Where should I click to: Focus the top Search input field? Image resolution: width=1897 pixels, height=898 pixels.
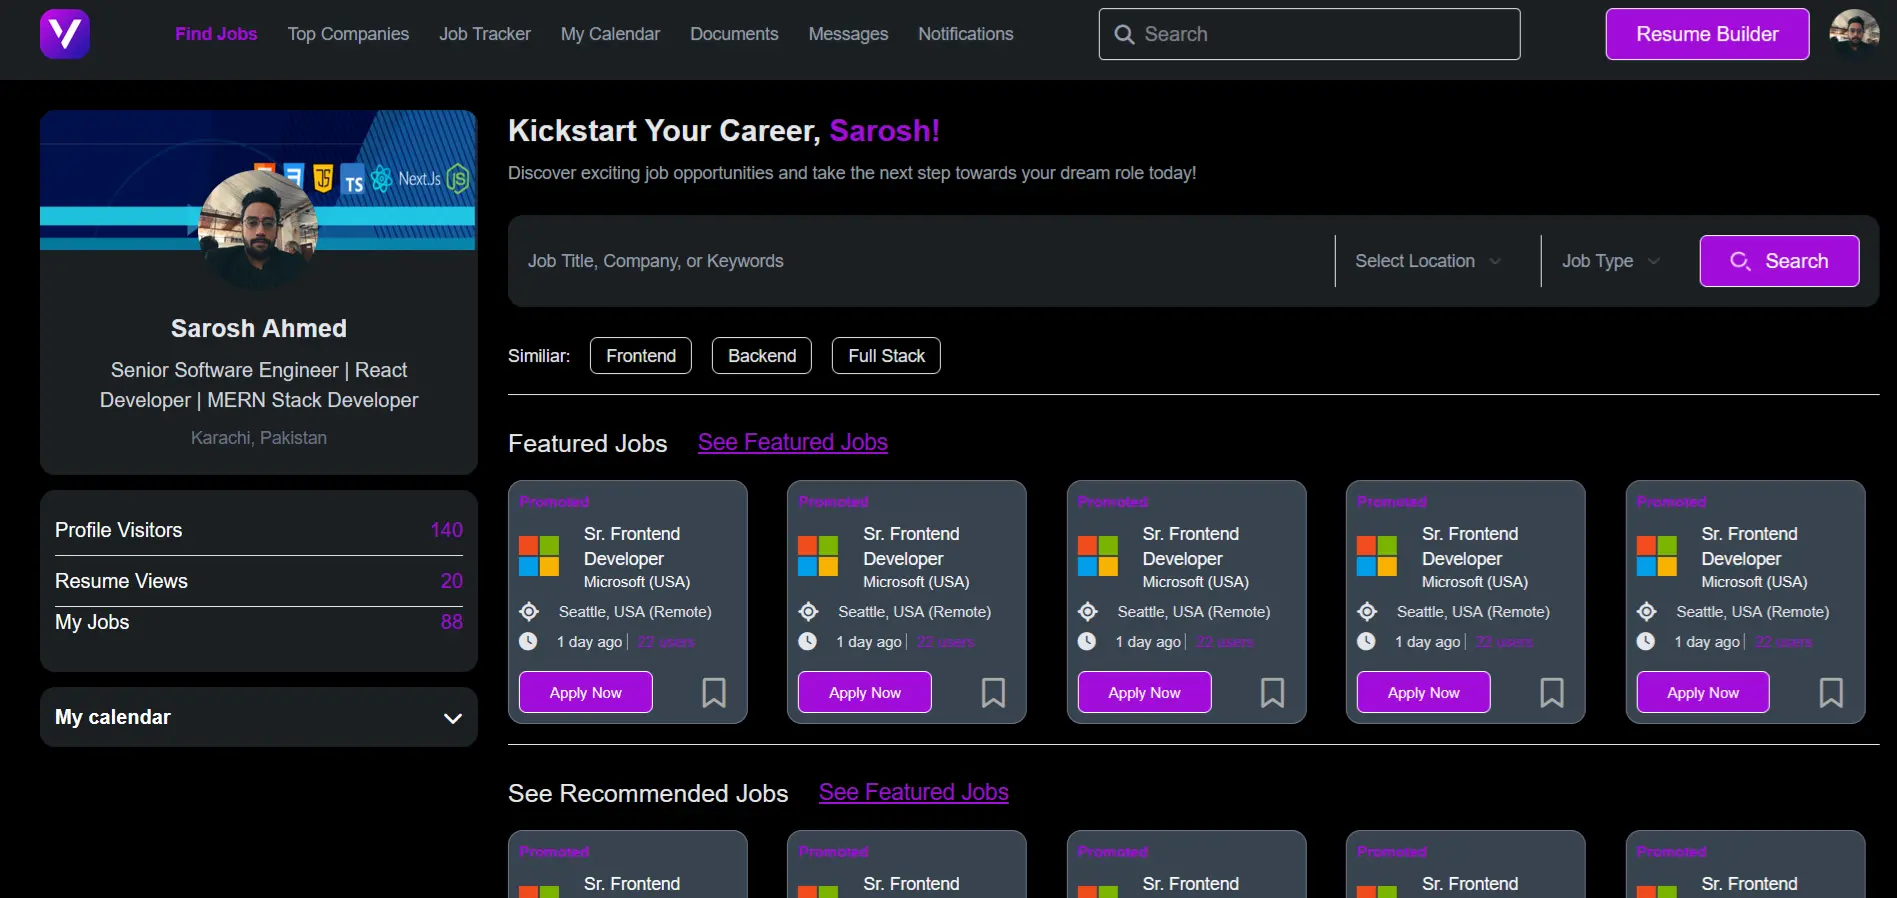pos(1309,34)
